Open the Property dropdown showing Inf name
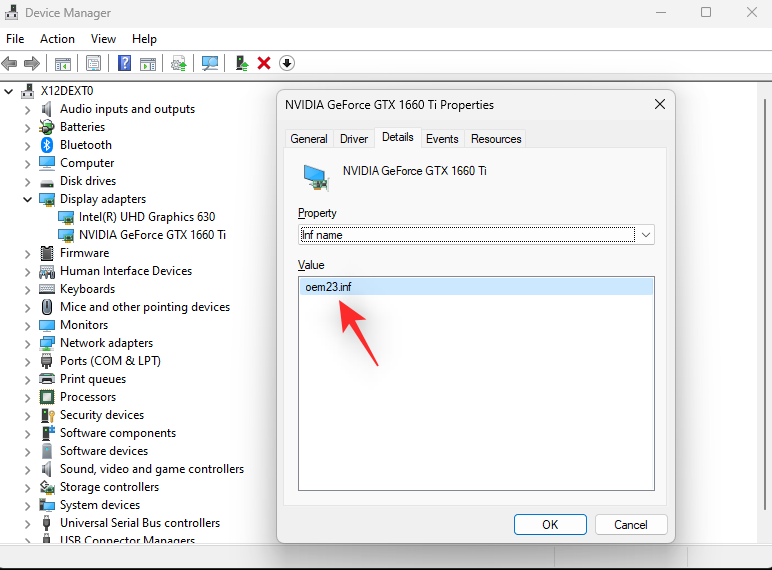The height and width of the screenshot is (570, 772). coord(645,235)
